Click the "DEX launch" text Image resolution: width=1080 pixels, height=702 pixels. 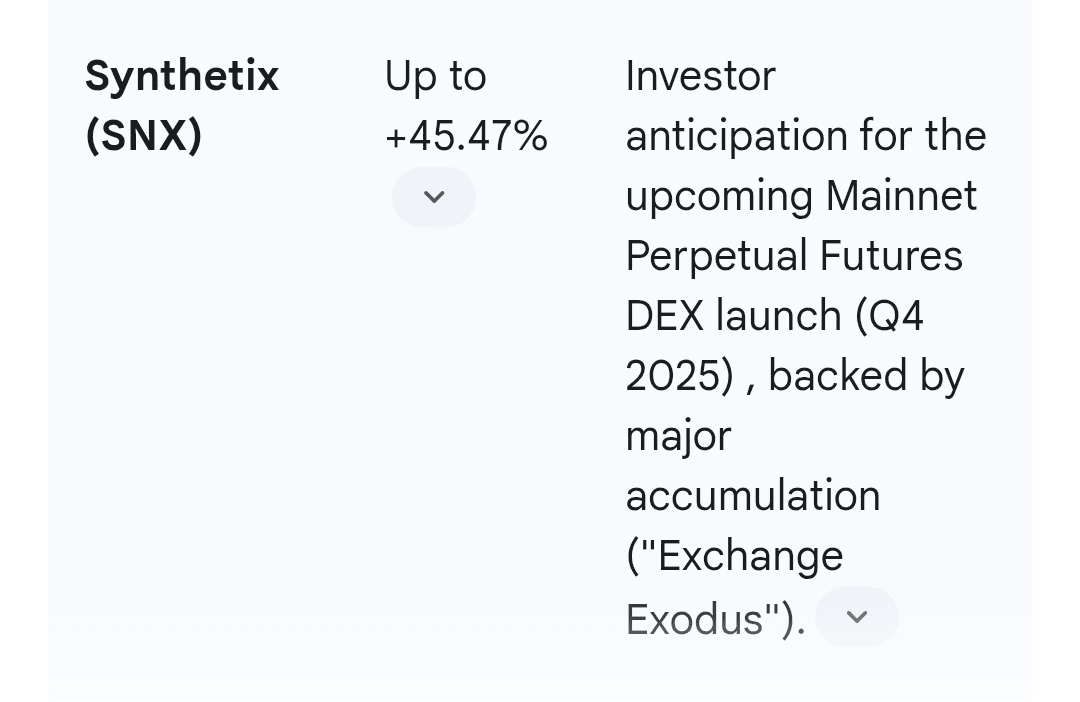(x=733, y=317)
